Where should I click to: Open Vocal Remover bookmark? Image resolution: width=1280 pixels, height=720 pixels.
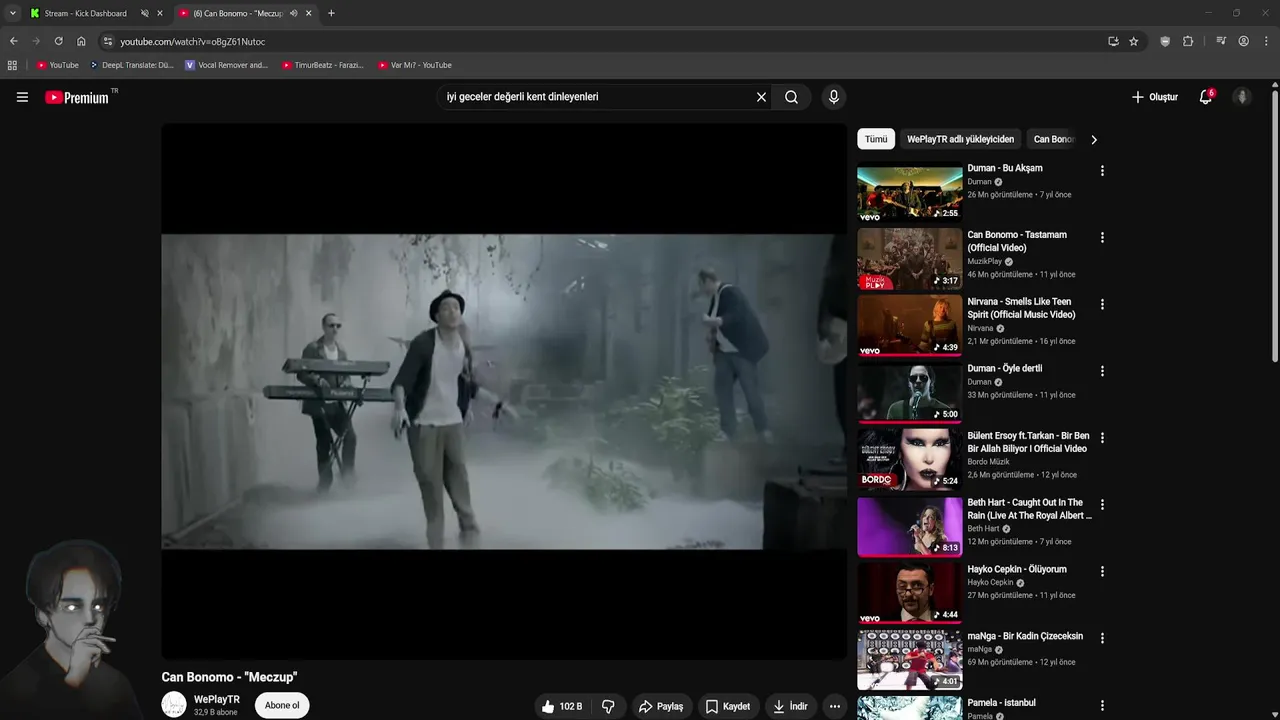227,65
